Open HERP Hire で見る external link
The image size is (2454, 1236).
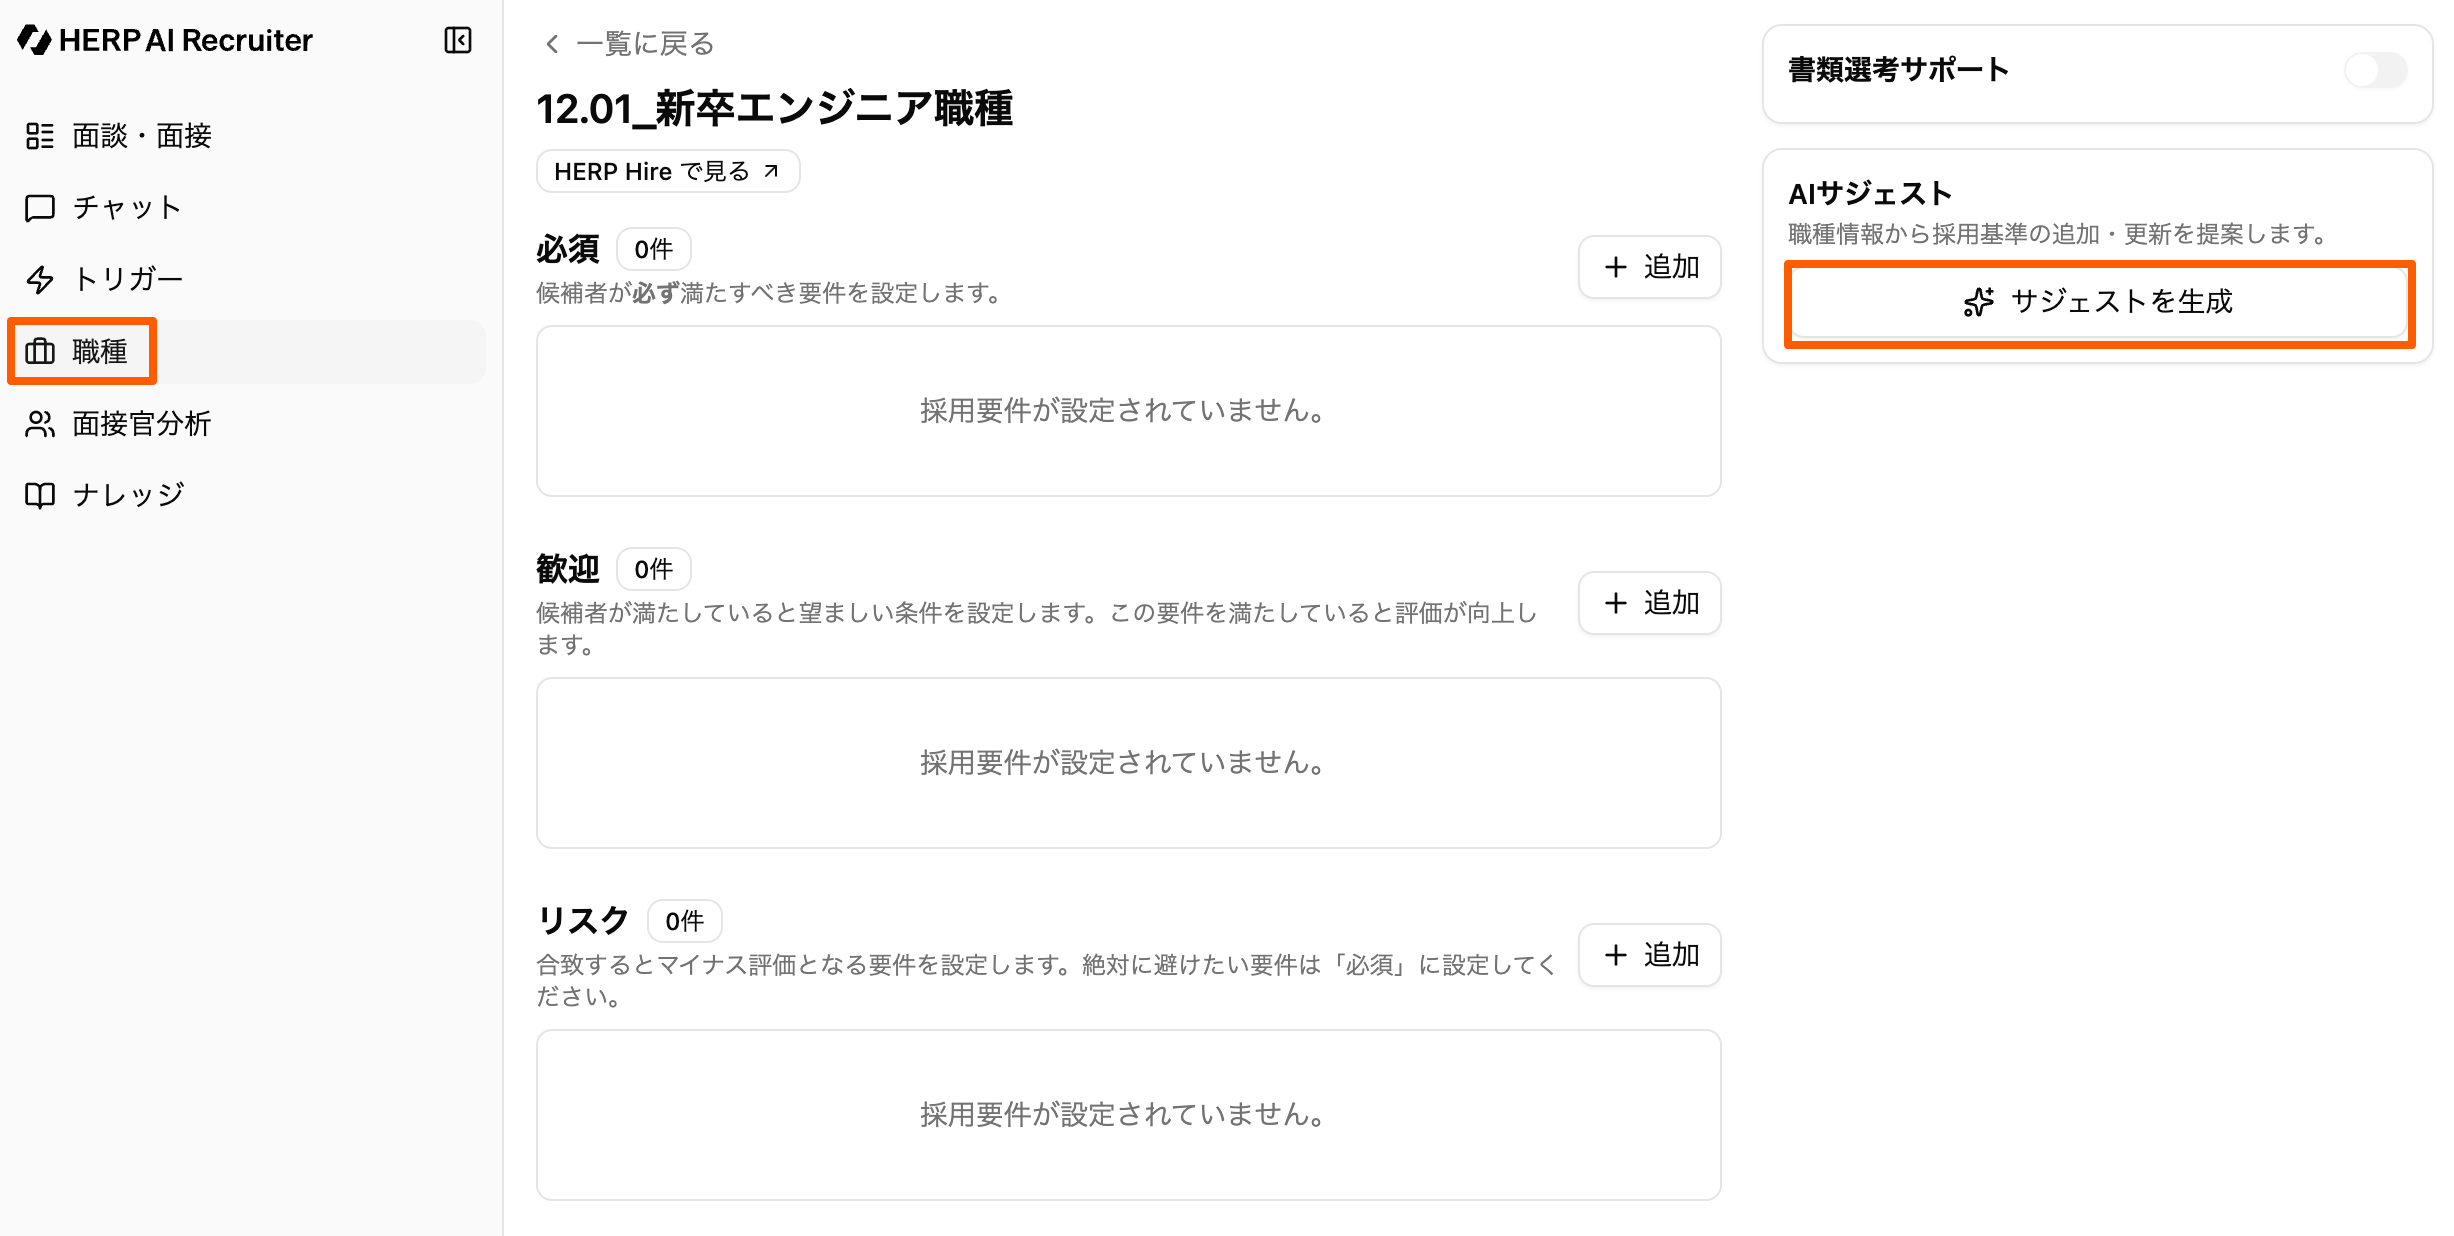pos(668,171)
